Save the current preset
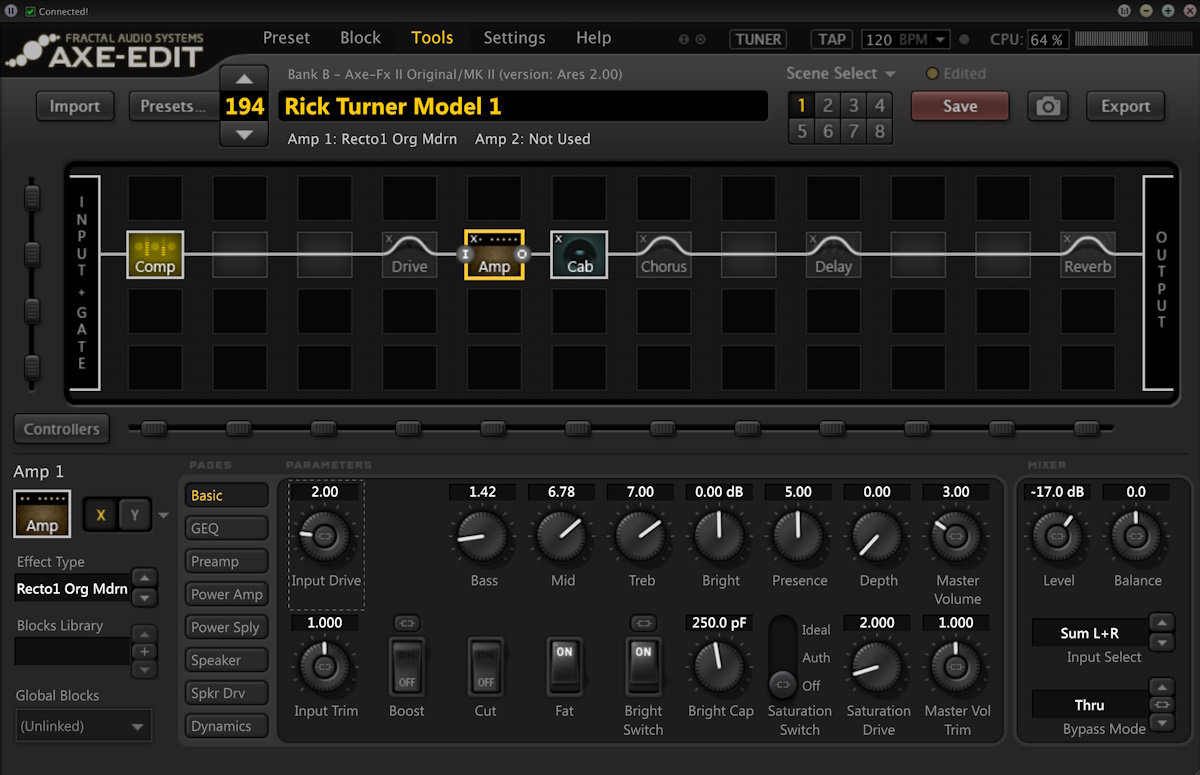The width and height of the screenshot is (1200, 775). pyautogui.click(x=960, y=106)
